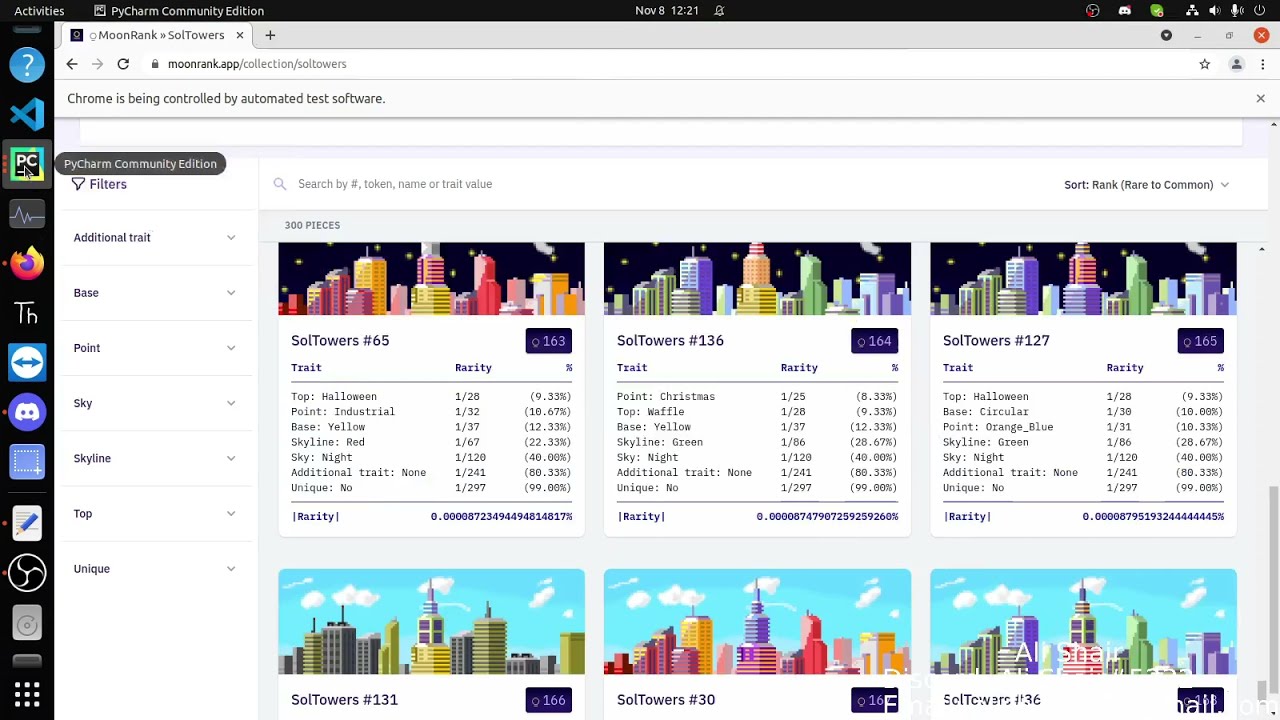This screenshot has width=1280, height=720.
Task: Click the address bar URL
Action: (x=257, y=64)
